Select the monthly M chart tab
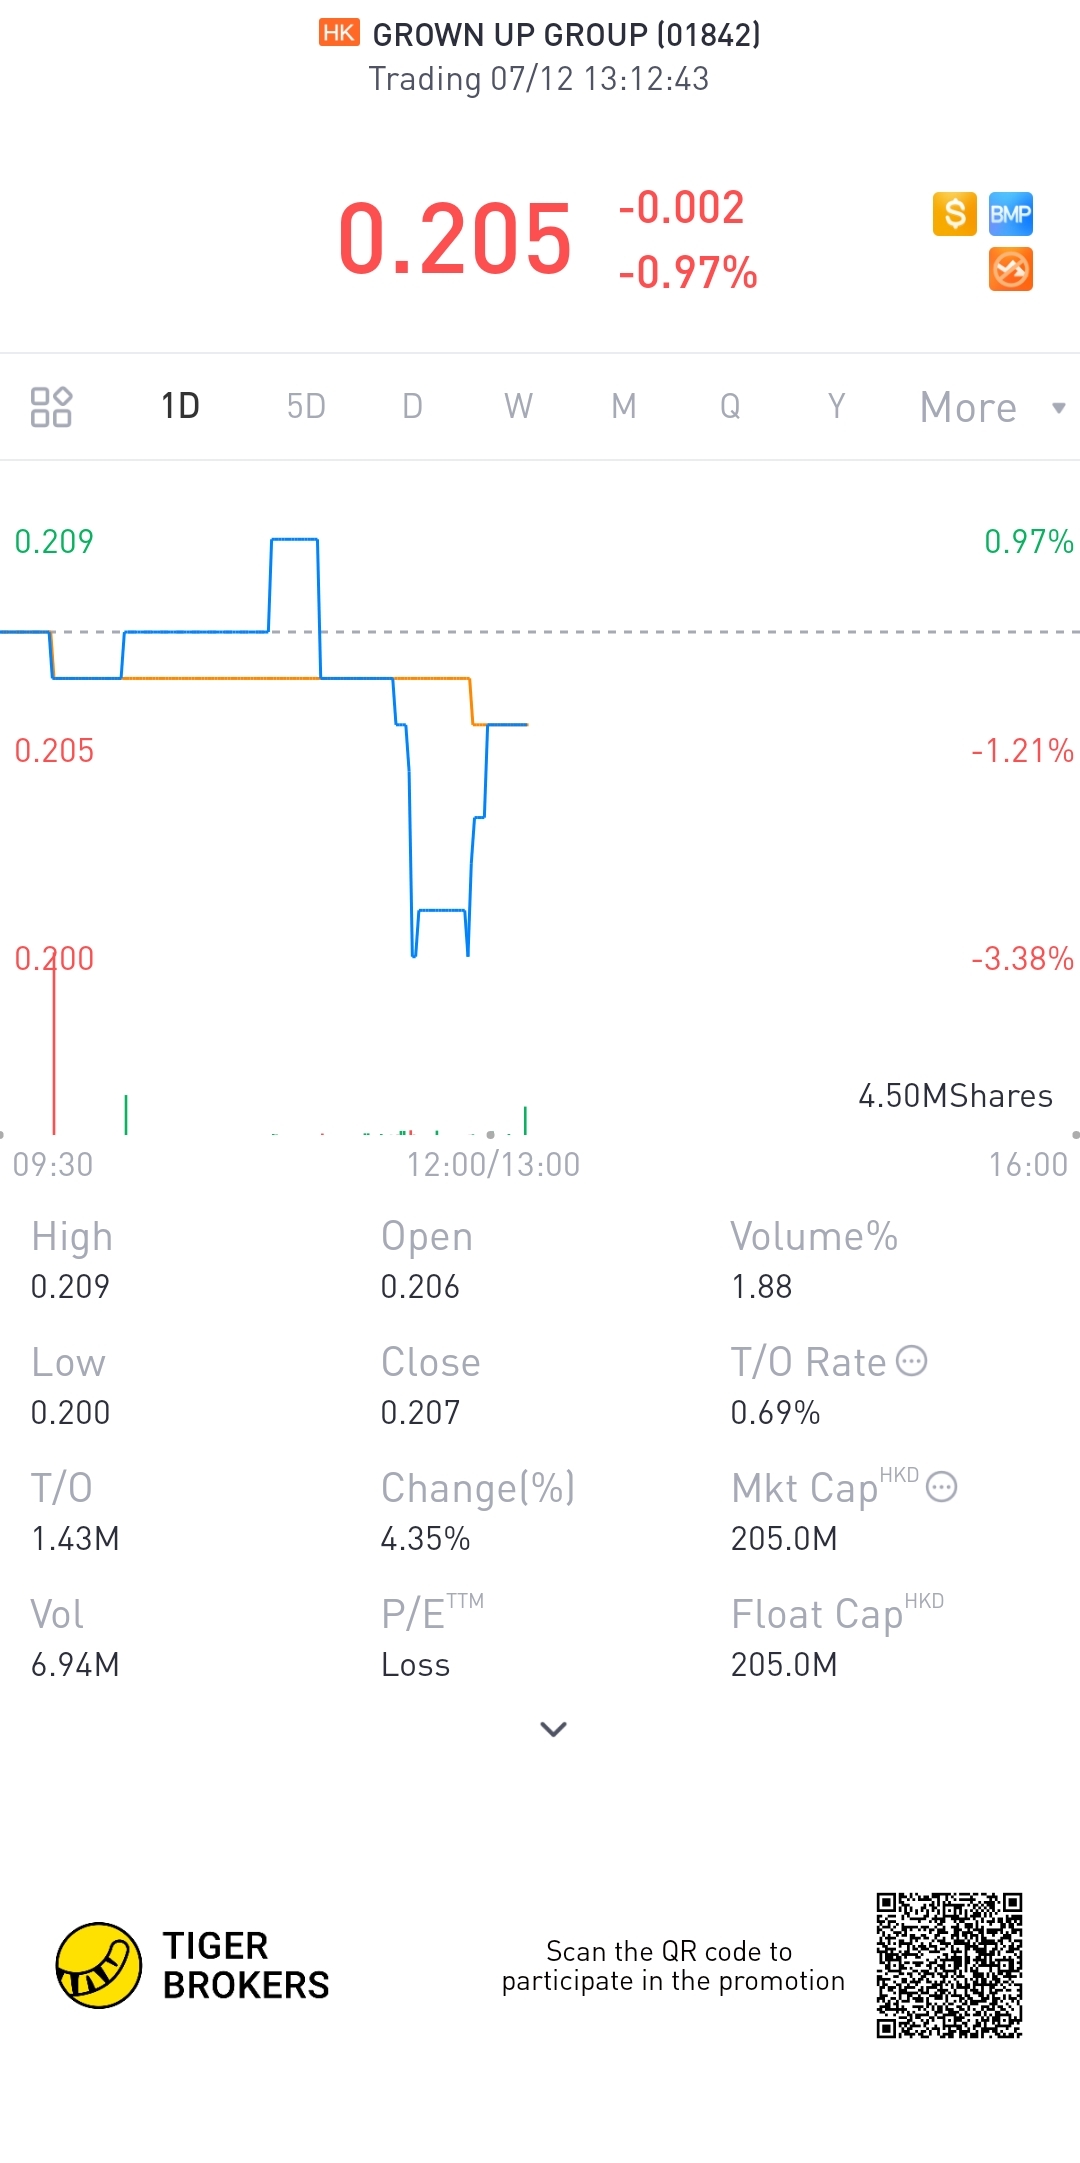 tap(624, 407)
